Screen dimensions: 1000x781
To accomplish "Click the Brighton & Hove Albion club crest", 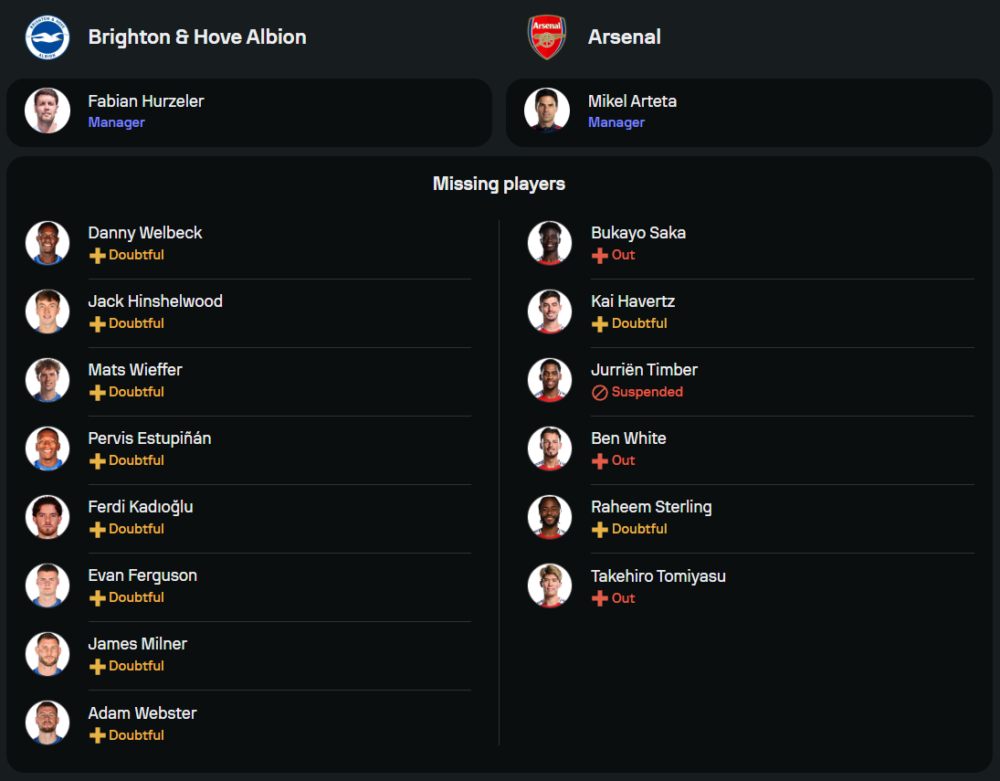I will pyautogui.click(x=47, y=37).
